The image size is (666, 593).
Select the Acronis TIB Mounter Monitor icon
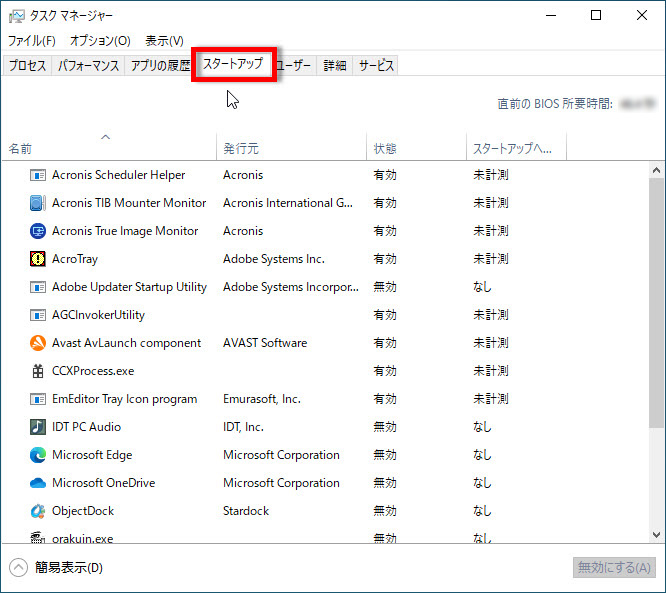(x=38, y=203)
